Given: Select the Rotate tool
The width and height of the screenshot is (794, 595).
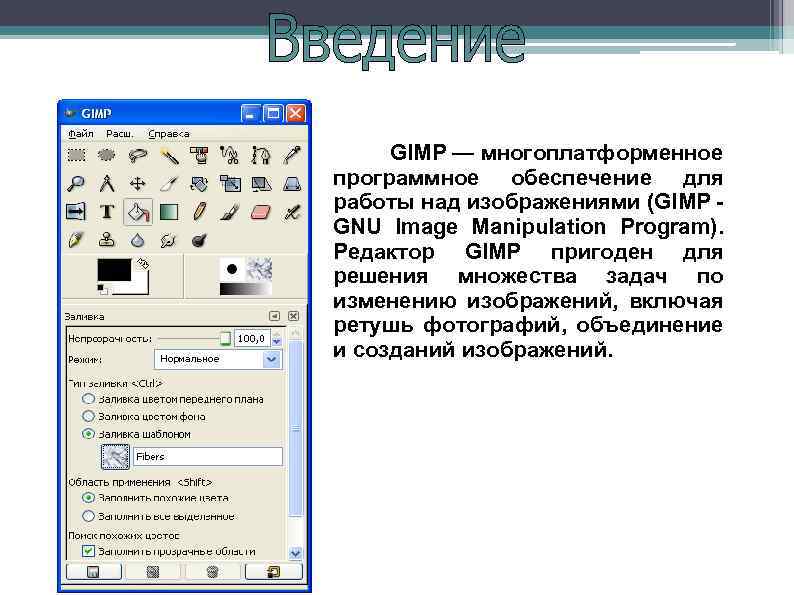Looking at the screenshot, I should tap(200, 183).
